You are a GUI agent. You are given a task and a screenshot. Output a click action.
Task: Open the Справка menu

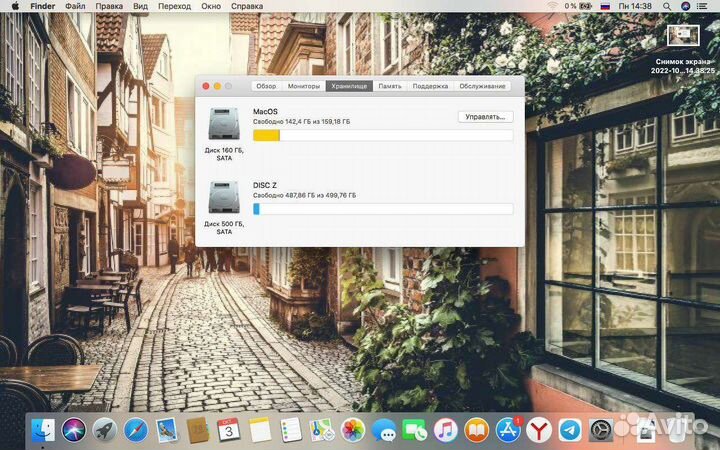pos(247,6)
